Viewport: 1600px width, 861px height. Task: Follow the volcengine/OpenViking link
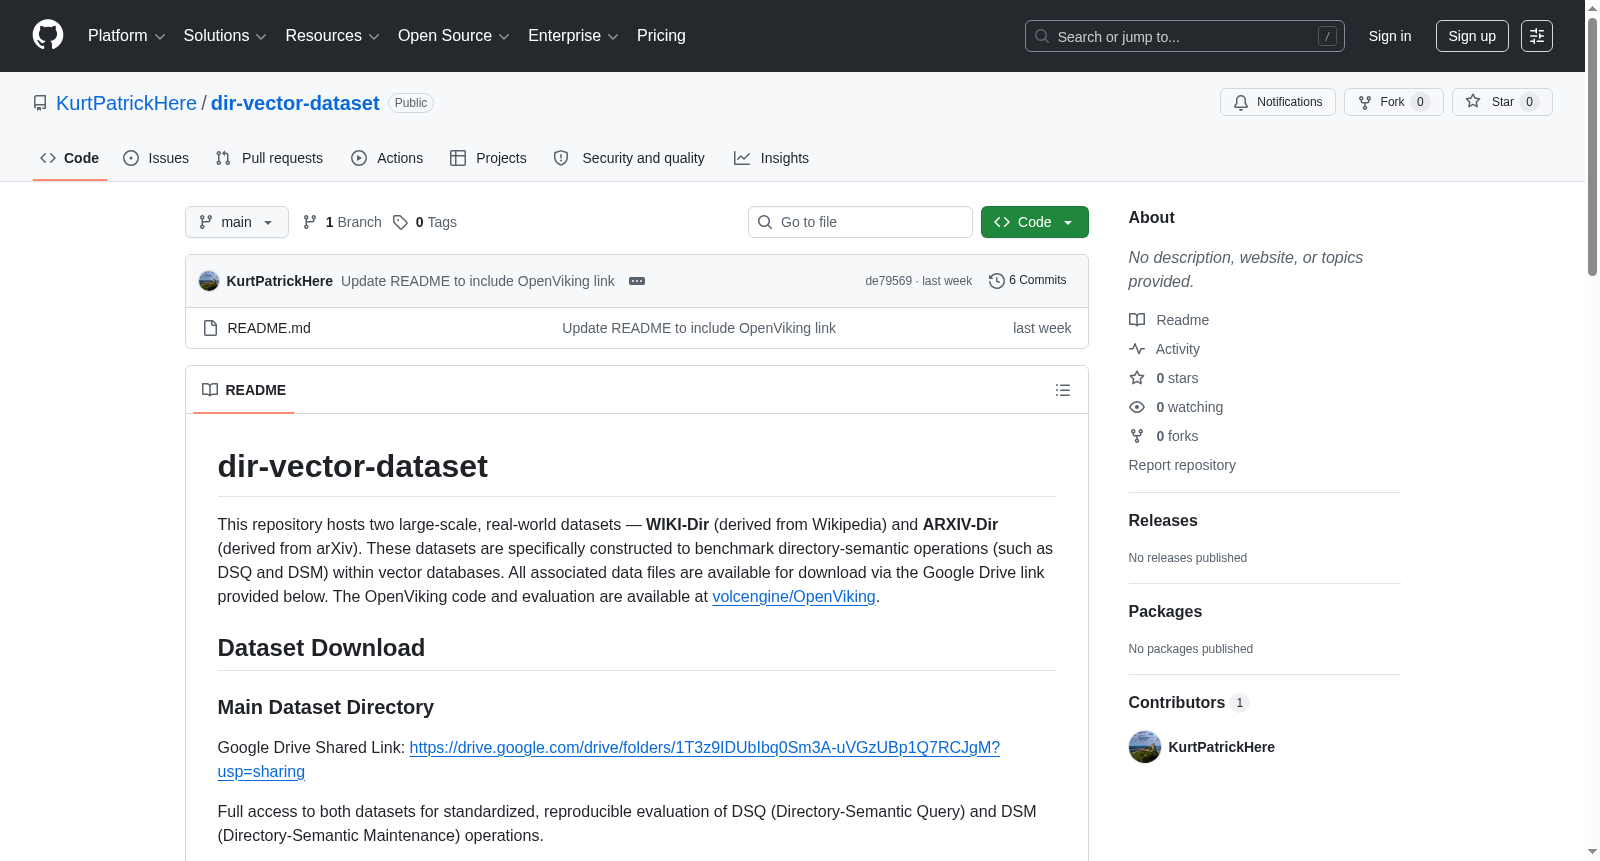click(794, 596)
